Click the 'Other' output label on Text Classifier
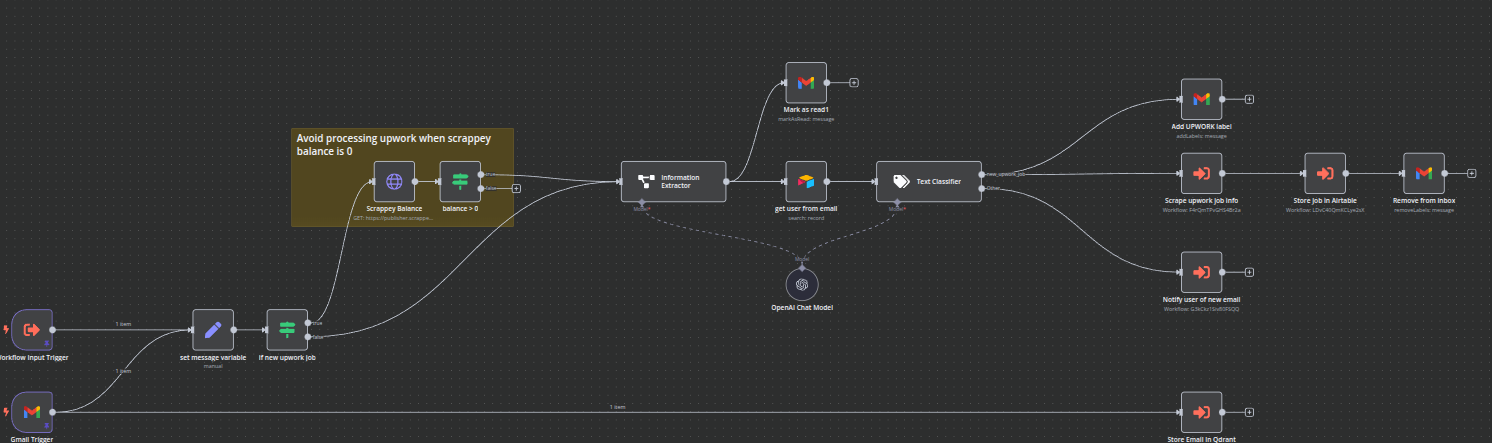The image size is (1492, 443). [x=993, y=188]
